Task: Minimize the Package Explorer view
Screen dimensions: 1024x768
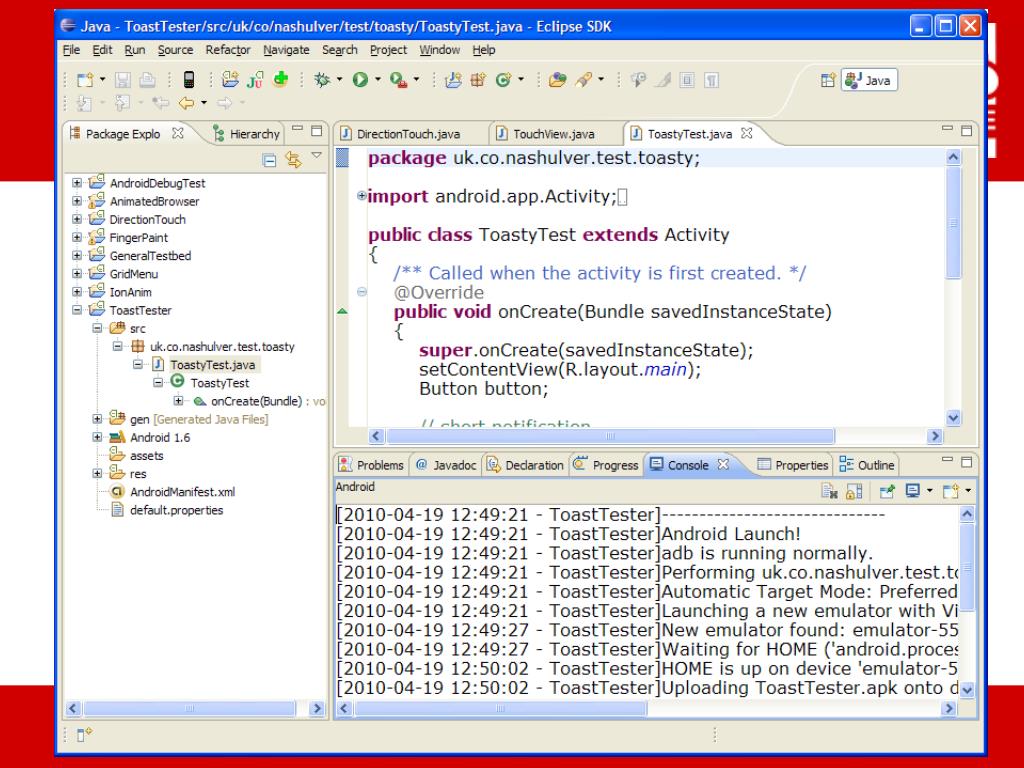Action: (298, 129)
